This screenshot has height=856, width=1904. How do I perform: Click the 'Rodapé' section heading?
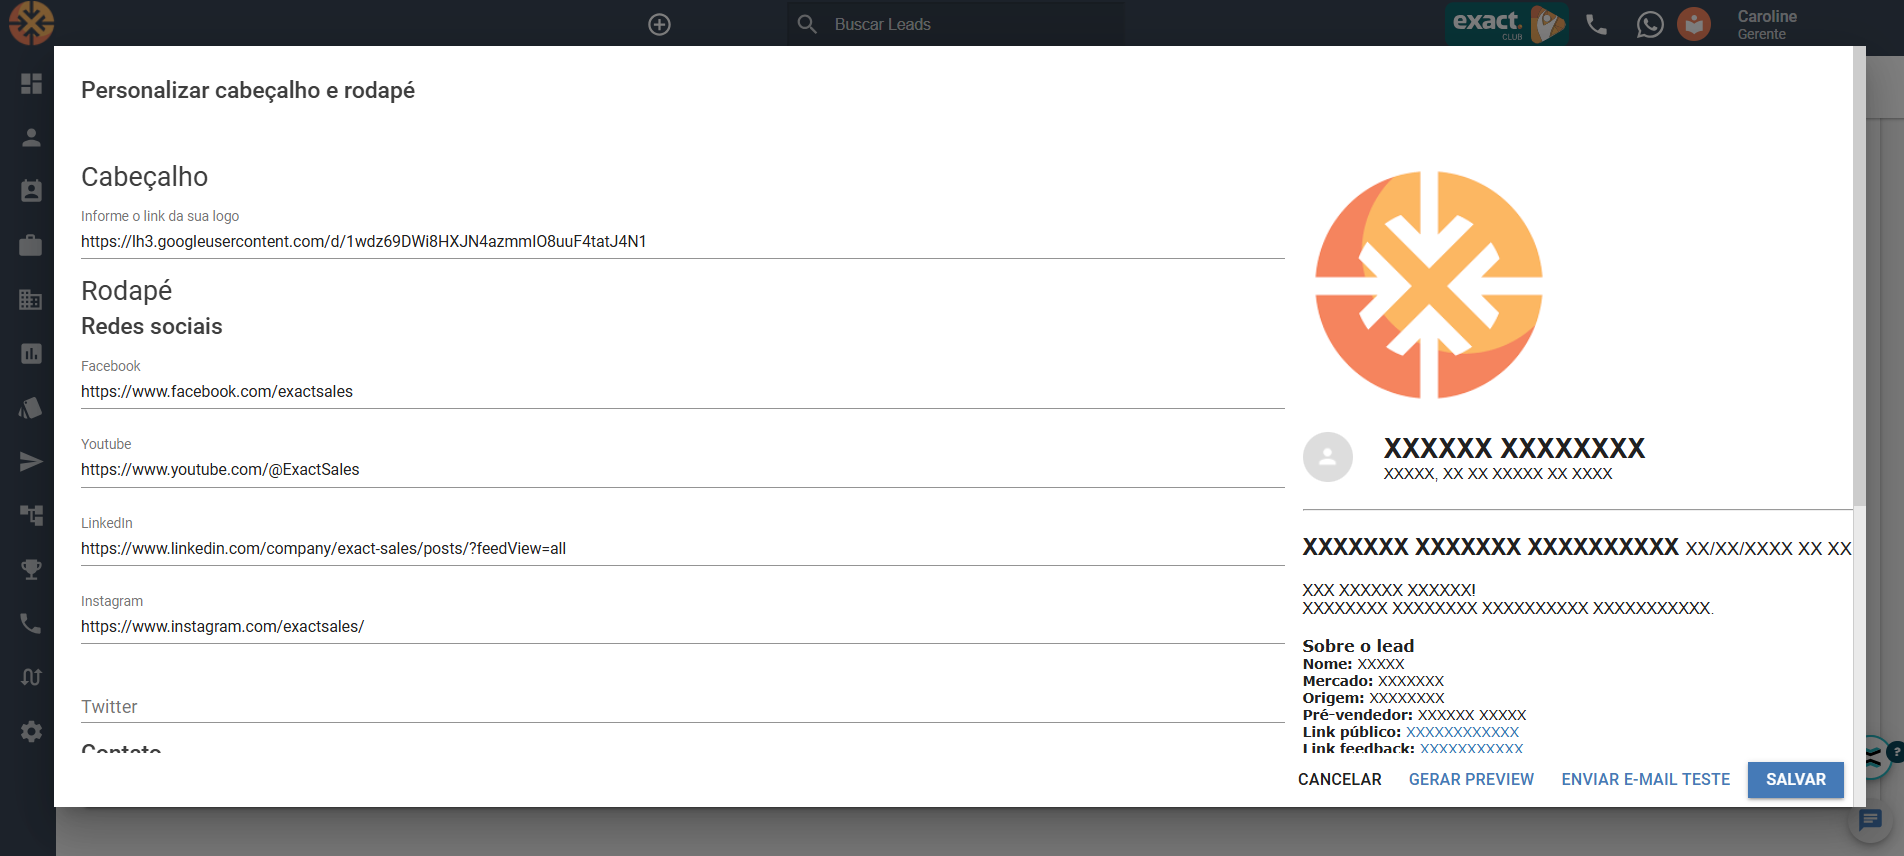(127, 291)
